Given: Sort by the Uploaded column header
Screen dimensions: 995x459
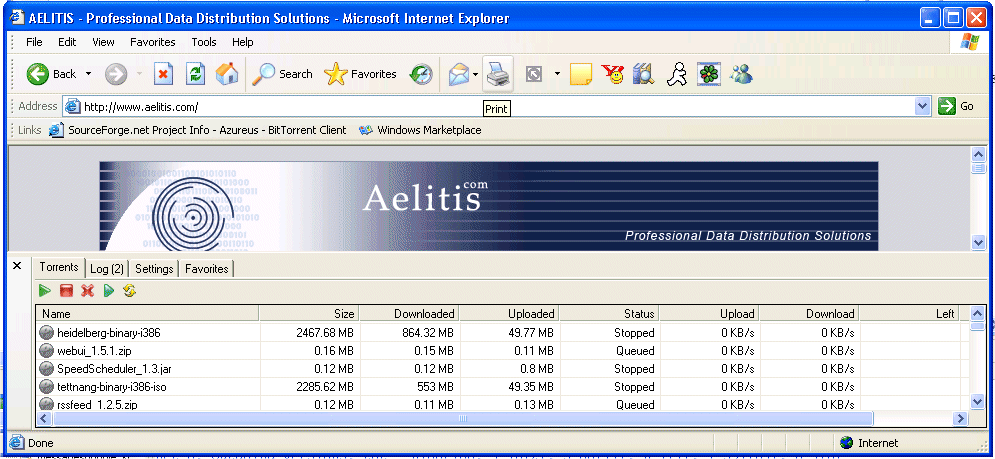Looking at the screenshot, I should coord(510,314).
